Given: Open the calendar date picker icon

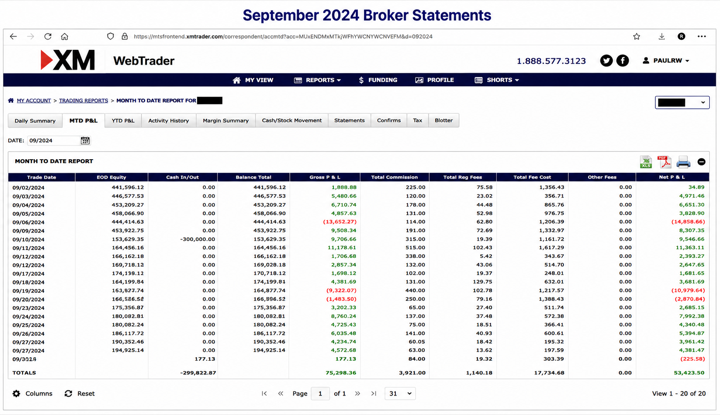Looking at the screenshot, I should pos(85,140).
